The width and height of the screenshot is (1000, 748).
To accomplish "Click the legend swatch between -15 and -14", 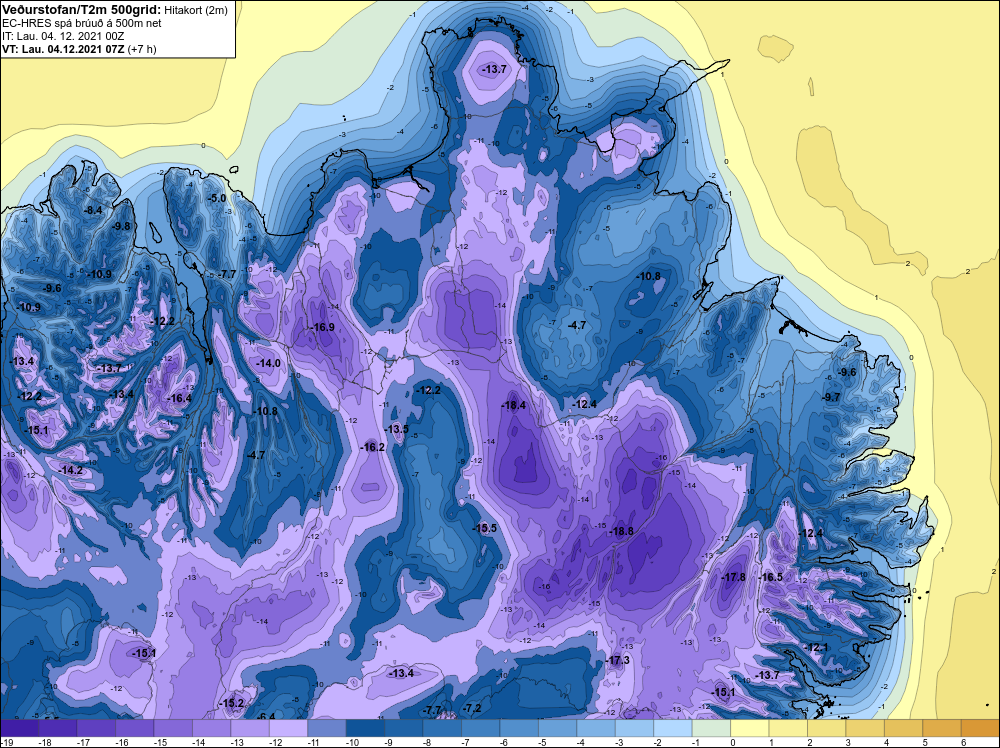I will [173, 728].
